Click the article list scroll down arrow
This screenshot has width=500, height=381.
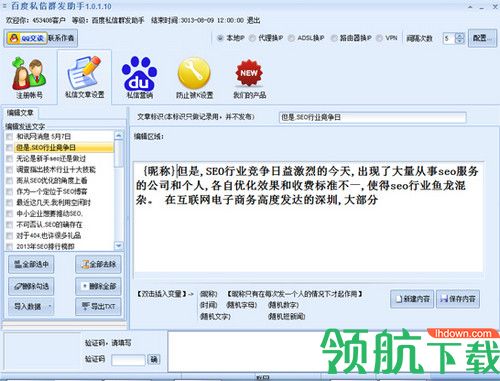pos(119,246)
